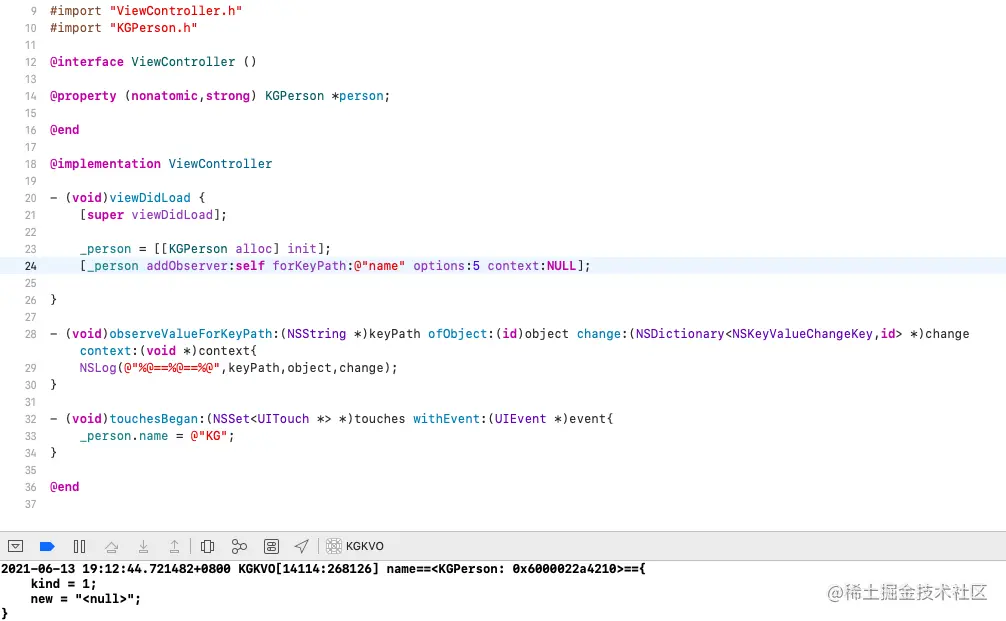Click 'new = "<null>";' in console output
Screen dimensions: 1006x621
(85, 599)
